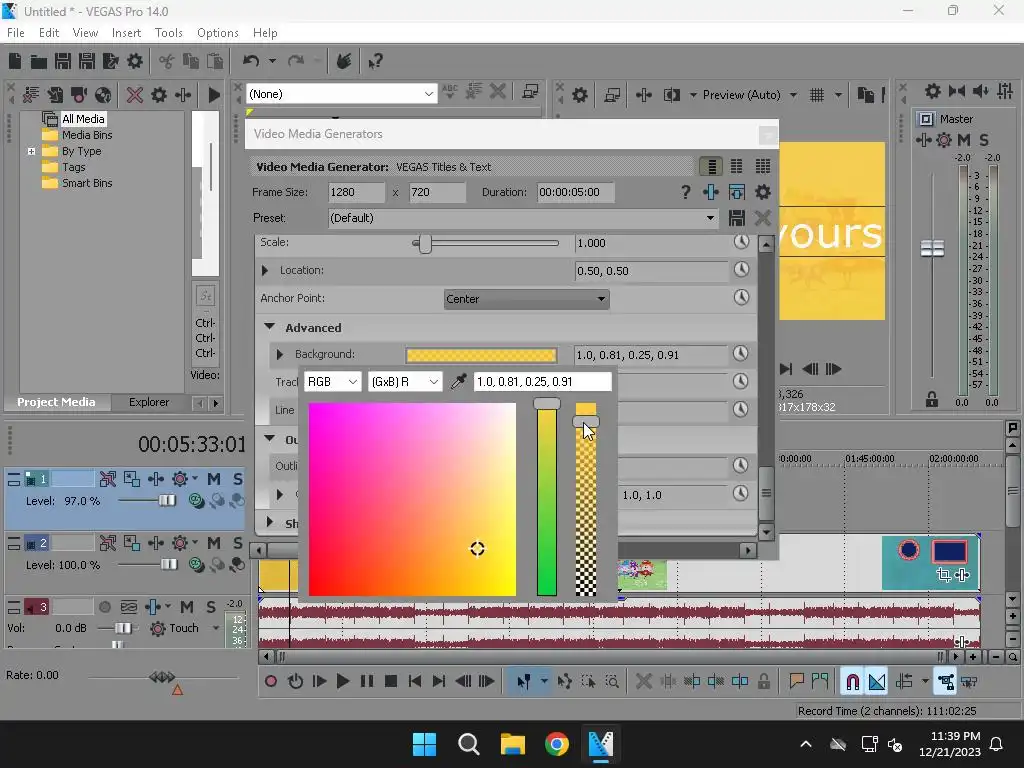This screenshot has height=768, width=1024.
Task: Click track 1 Level slider handle
Action: point(167,501)
